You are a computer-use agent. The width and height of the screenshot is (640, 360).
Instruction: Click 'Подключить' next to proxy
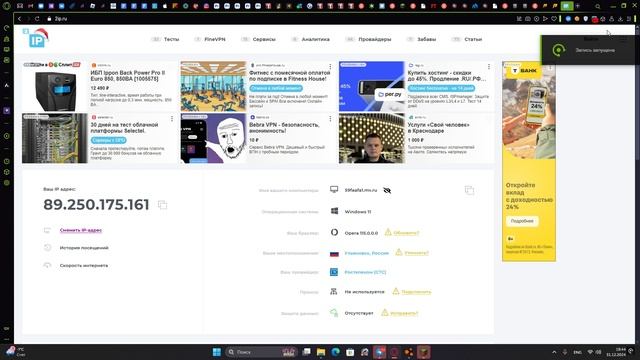416,292
